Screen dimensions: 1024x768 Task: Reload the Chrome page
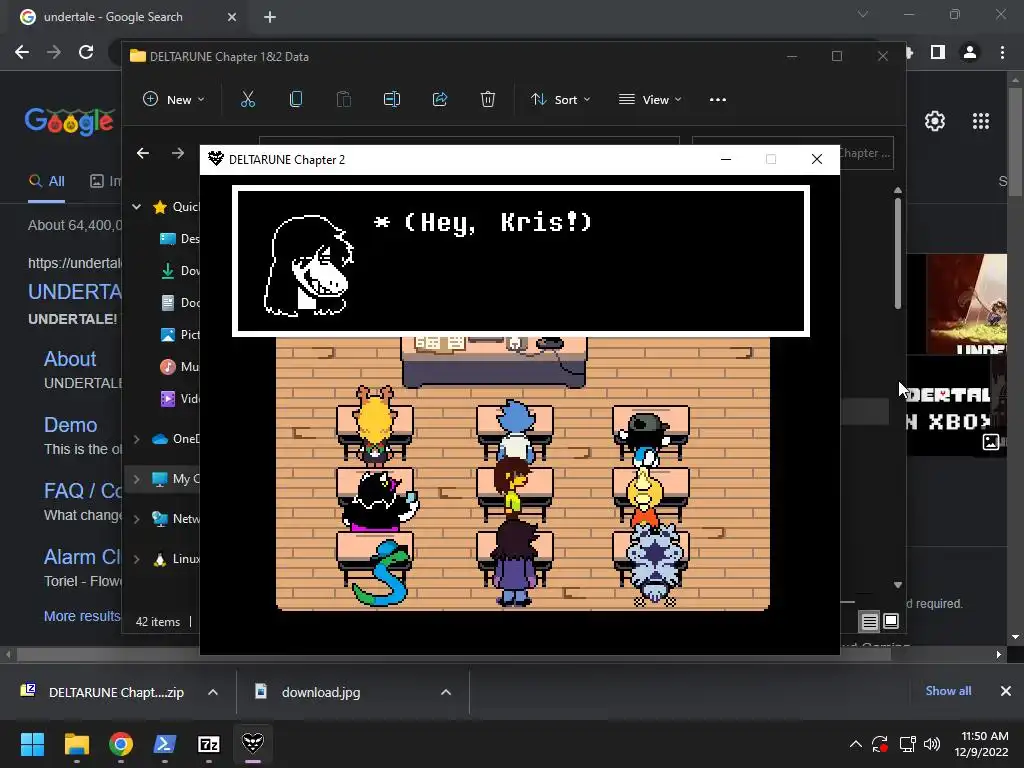point(86,52)
